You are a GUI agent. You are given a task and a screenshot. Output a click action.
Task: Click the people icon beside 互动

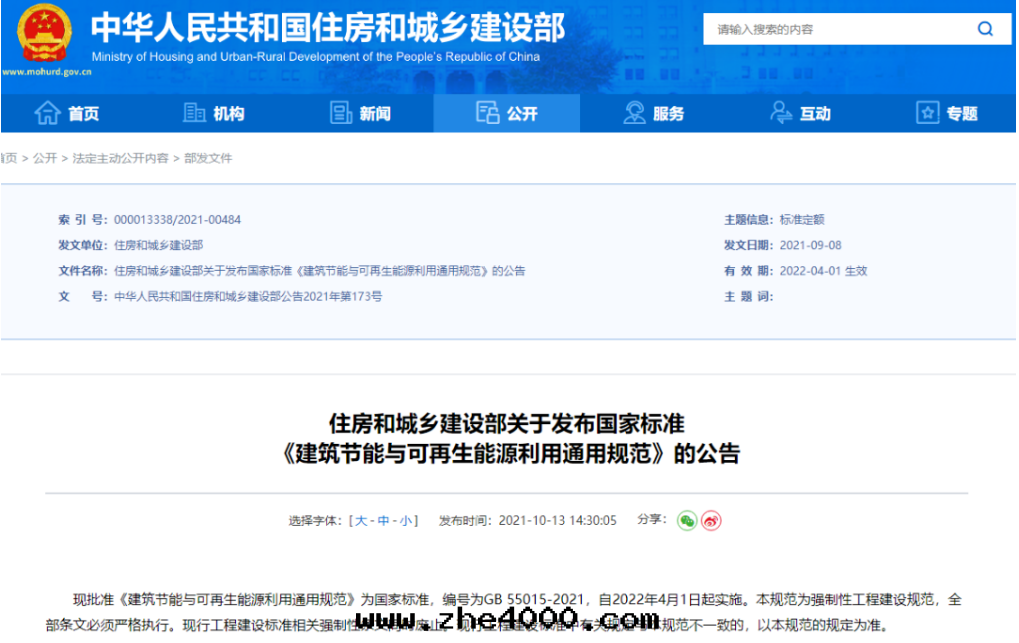coord(781,113)
